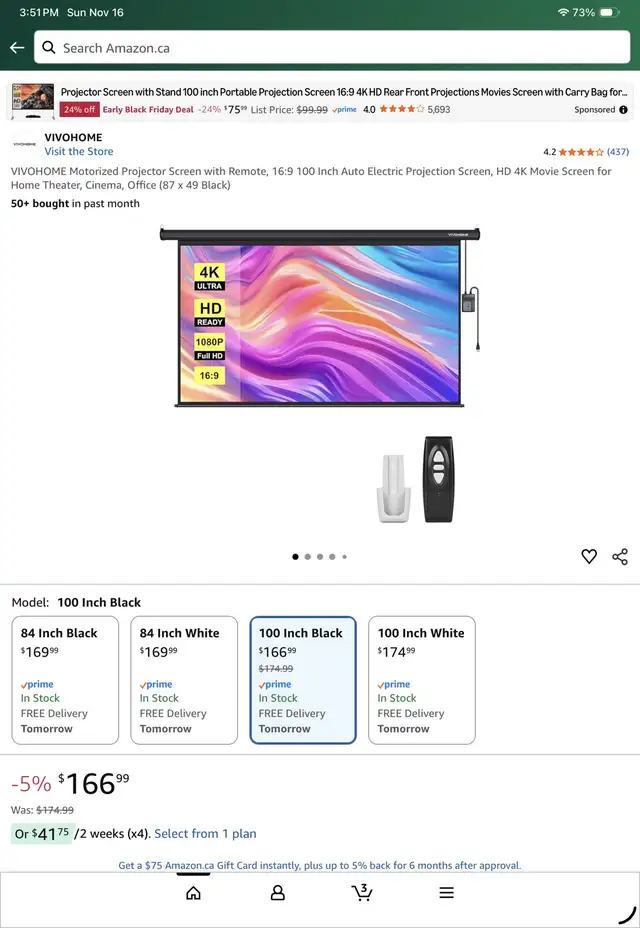The width and height of the screenshot is (640, 928).
Task: Click the Search Amazon.ca field
Action: [x=332, y=47]
